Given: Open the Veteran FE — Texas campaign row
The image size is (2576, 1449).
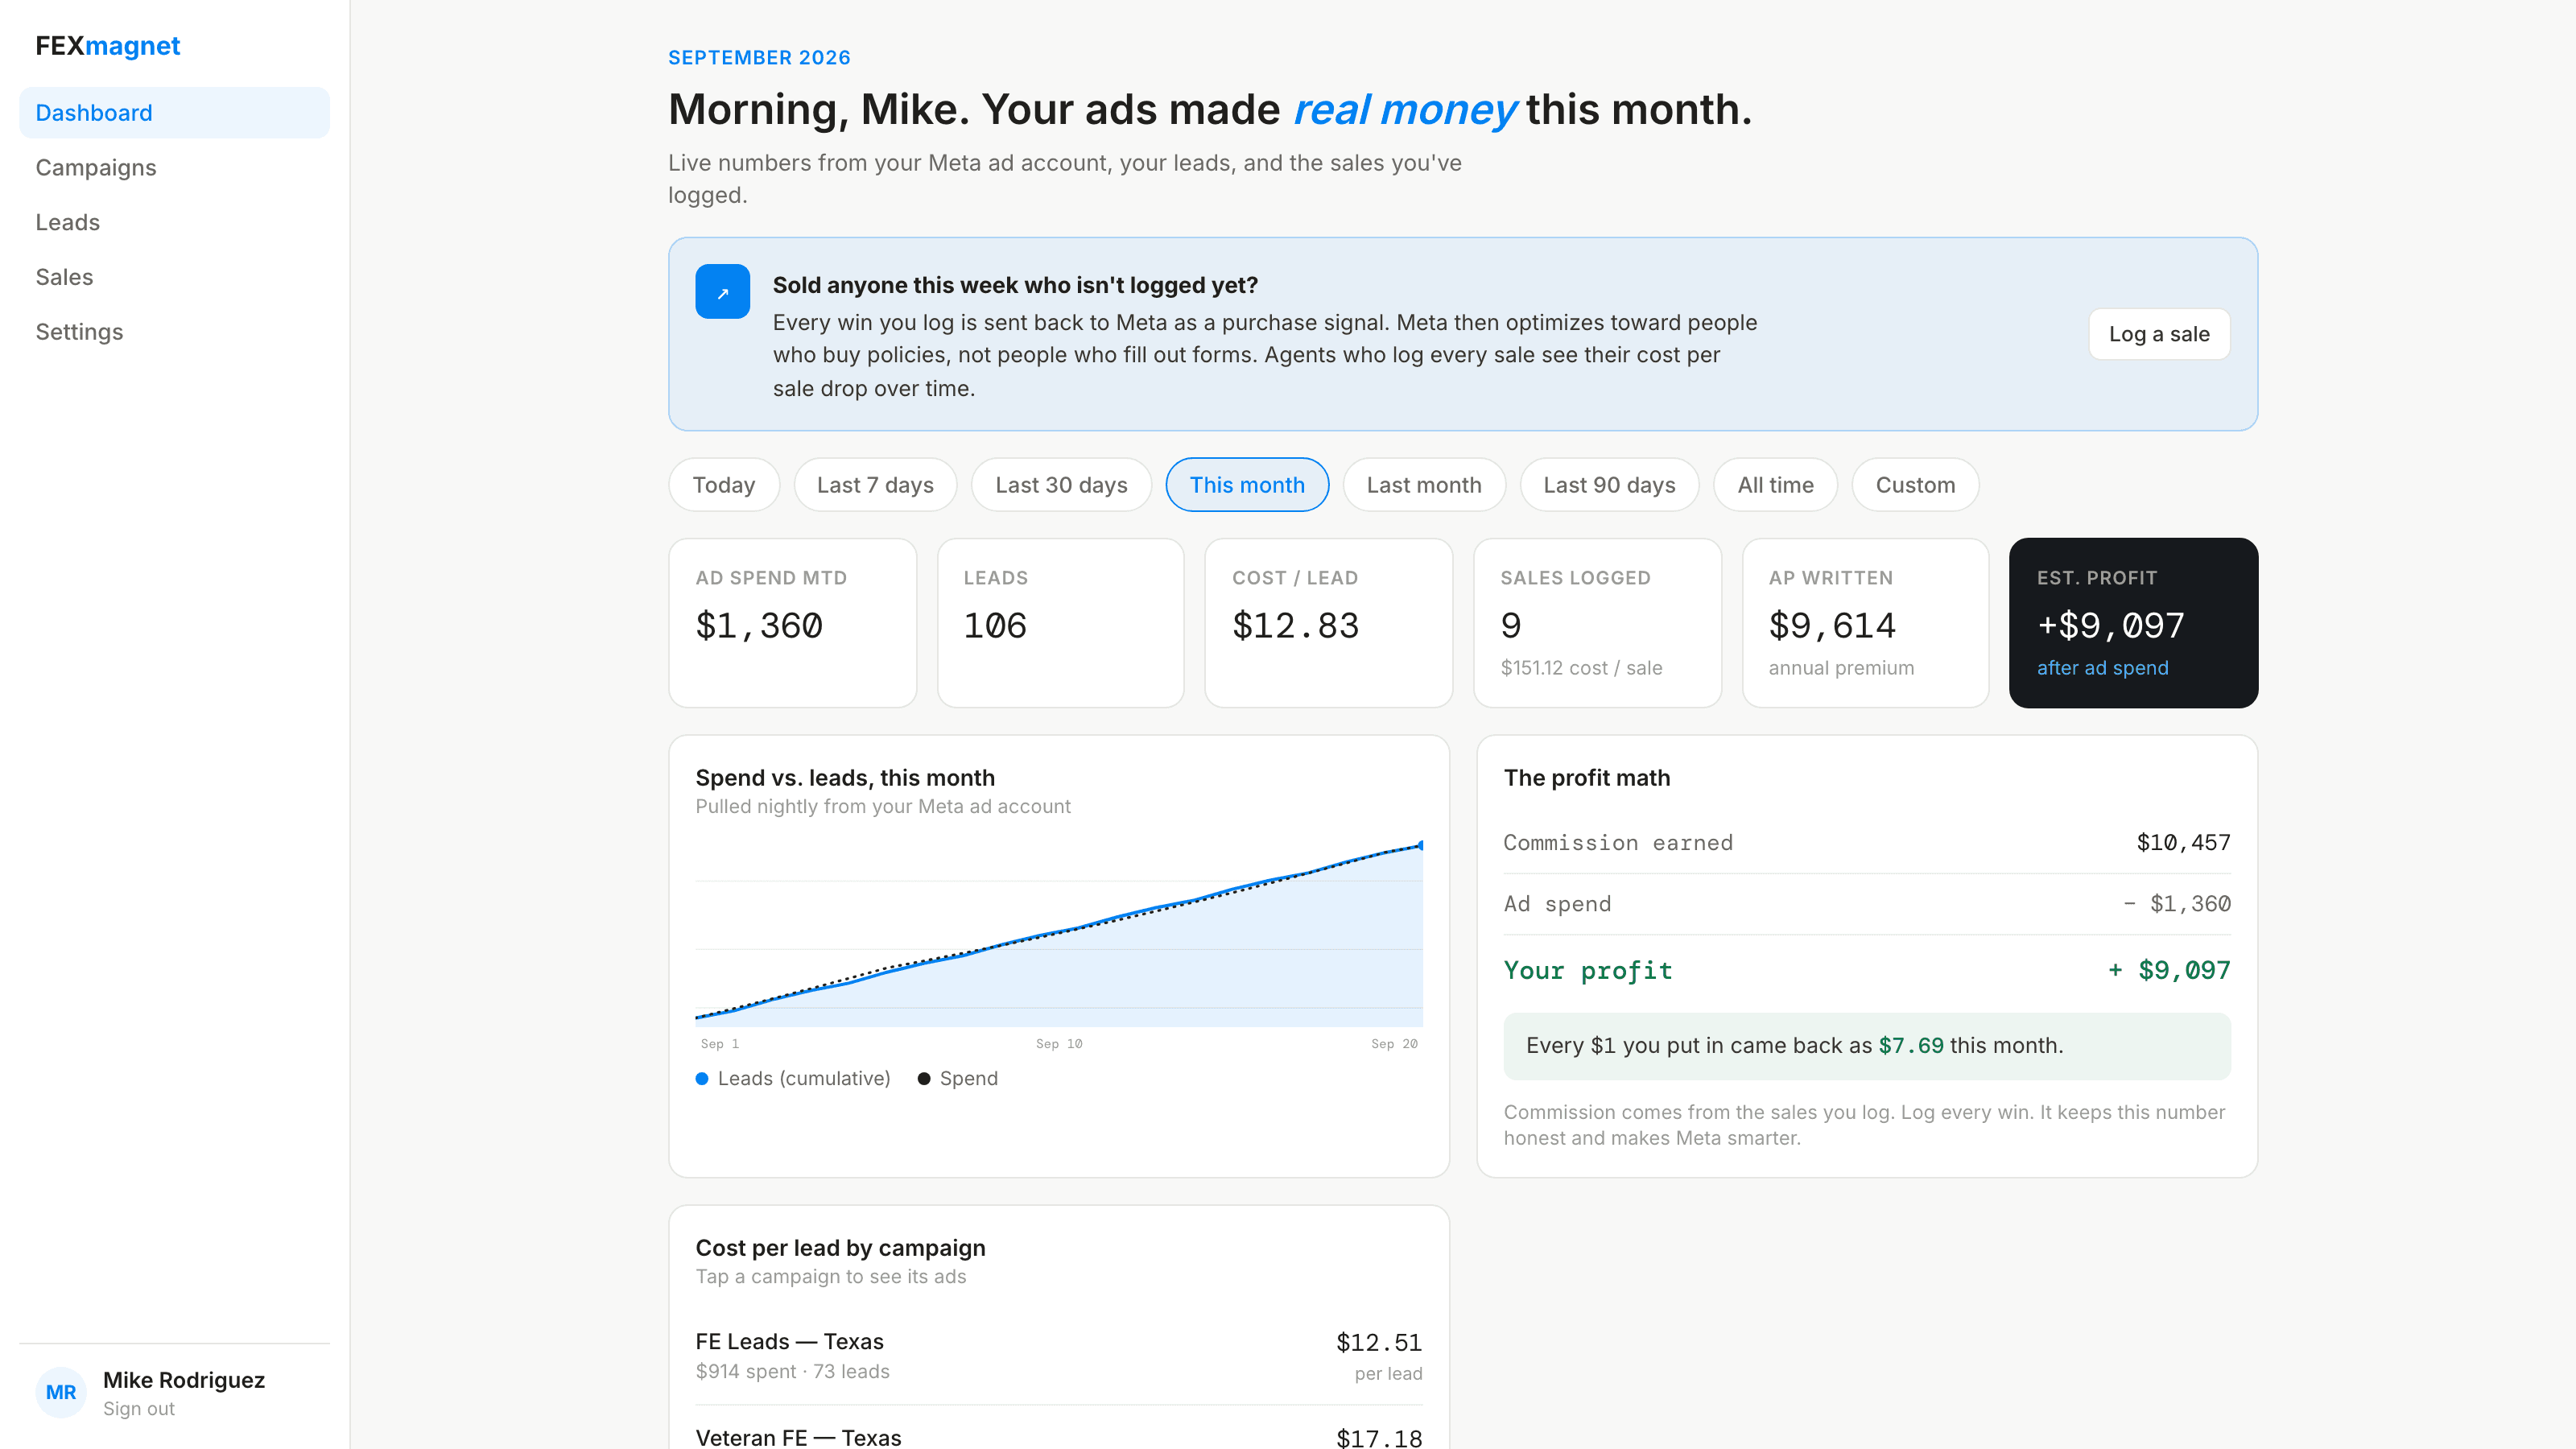Looking at the screenshot, I should pos(1058,1430).
